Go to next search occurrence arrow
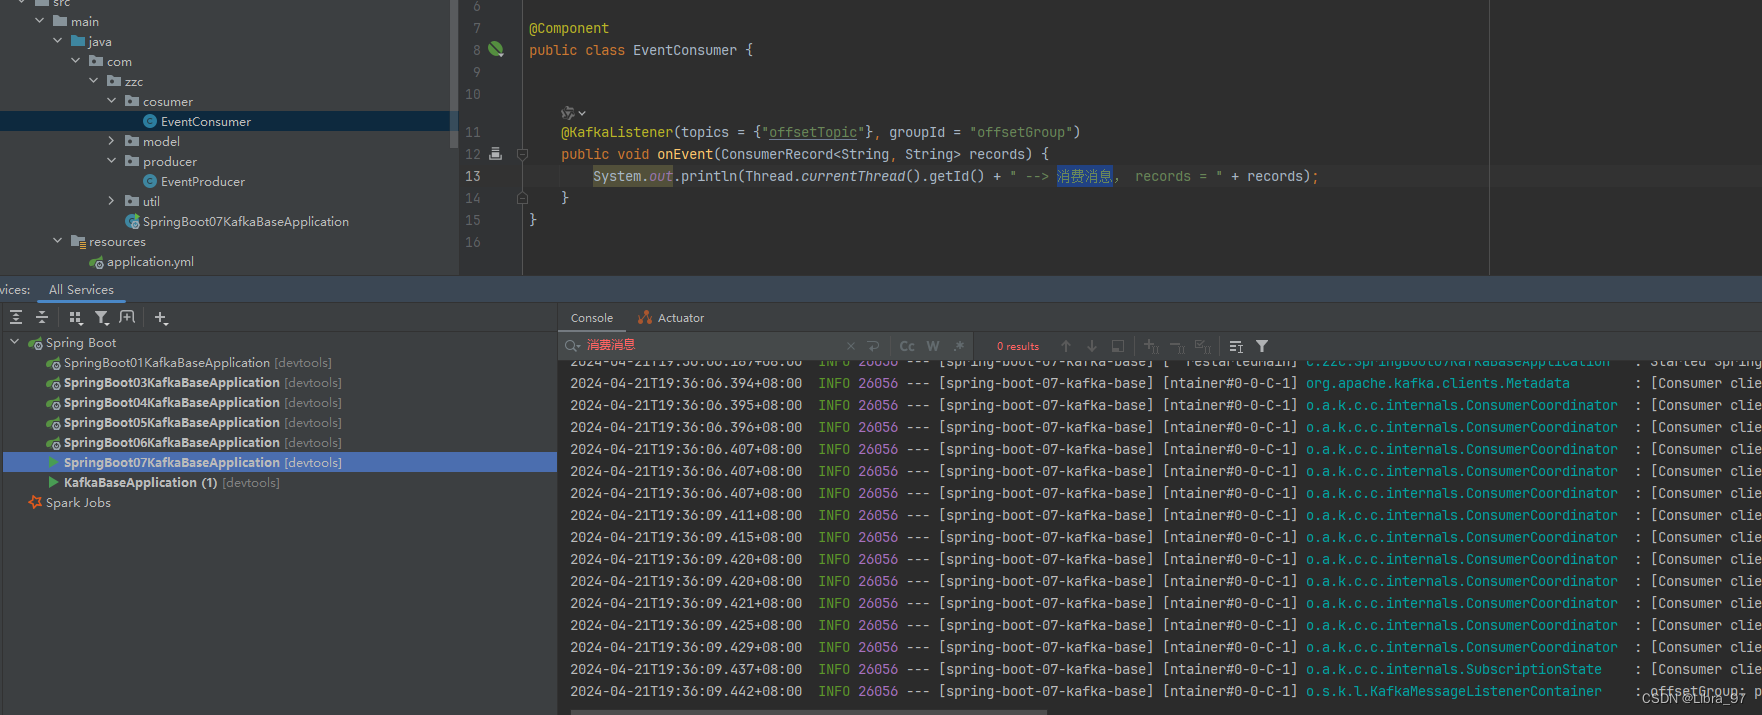The image size is (1762, 715). click(x=1092, y=346)
